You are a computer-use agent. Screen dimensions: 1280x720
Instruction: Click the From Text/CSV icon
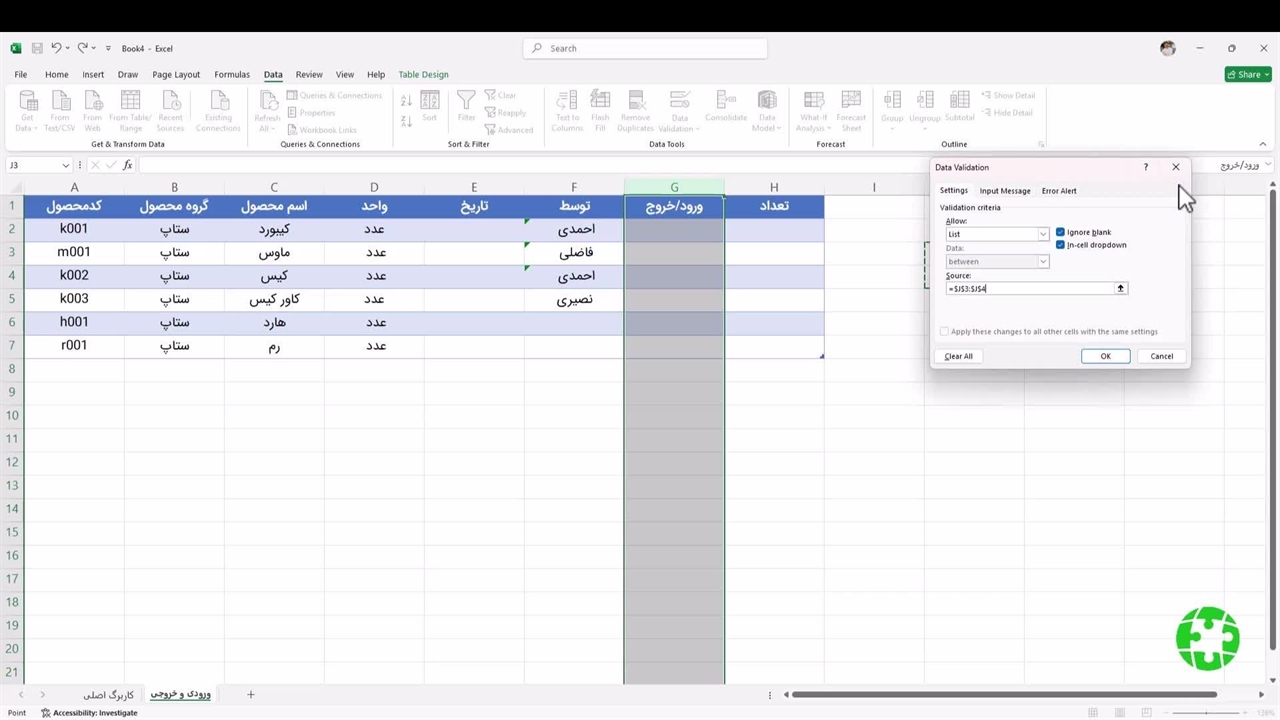coord(60,101)
